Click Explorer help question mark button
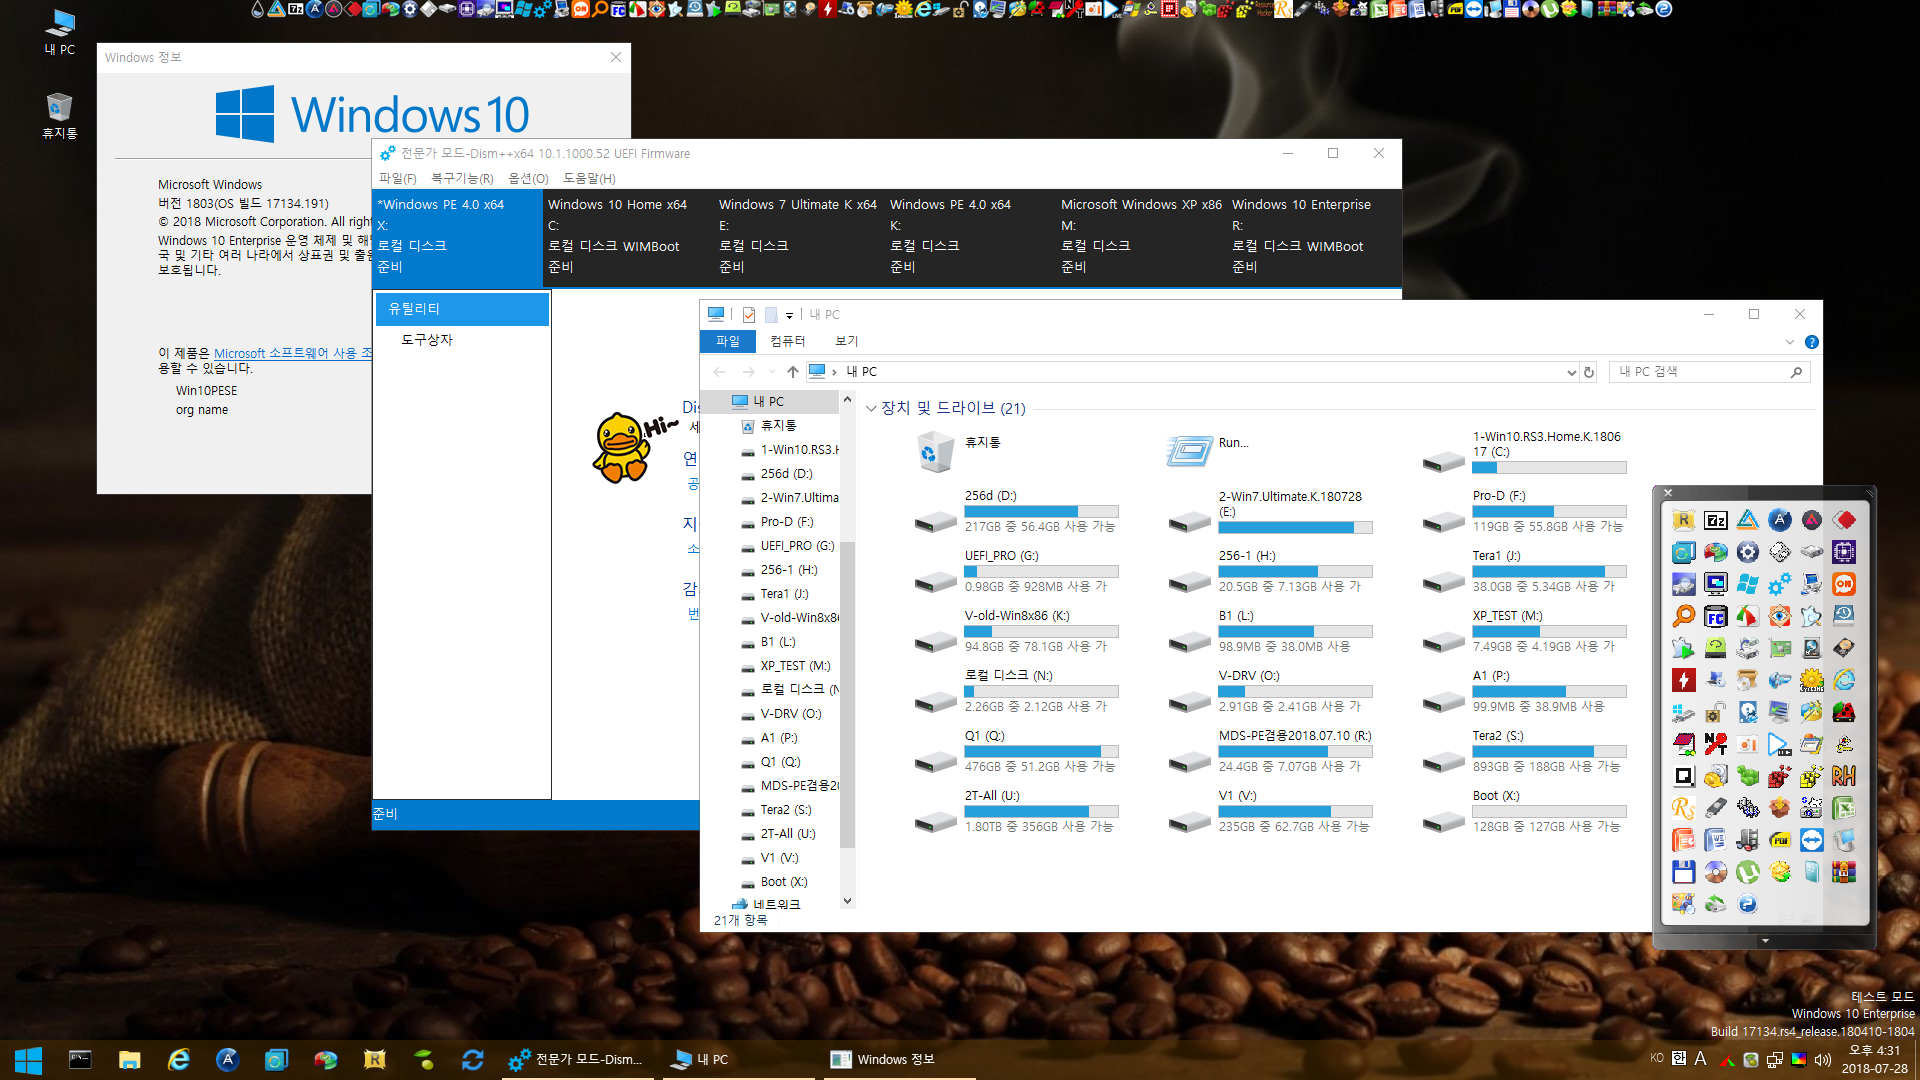This screenshot has width=1920, height=1080. (x=1811, y=342)
